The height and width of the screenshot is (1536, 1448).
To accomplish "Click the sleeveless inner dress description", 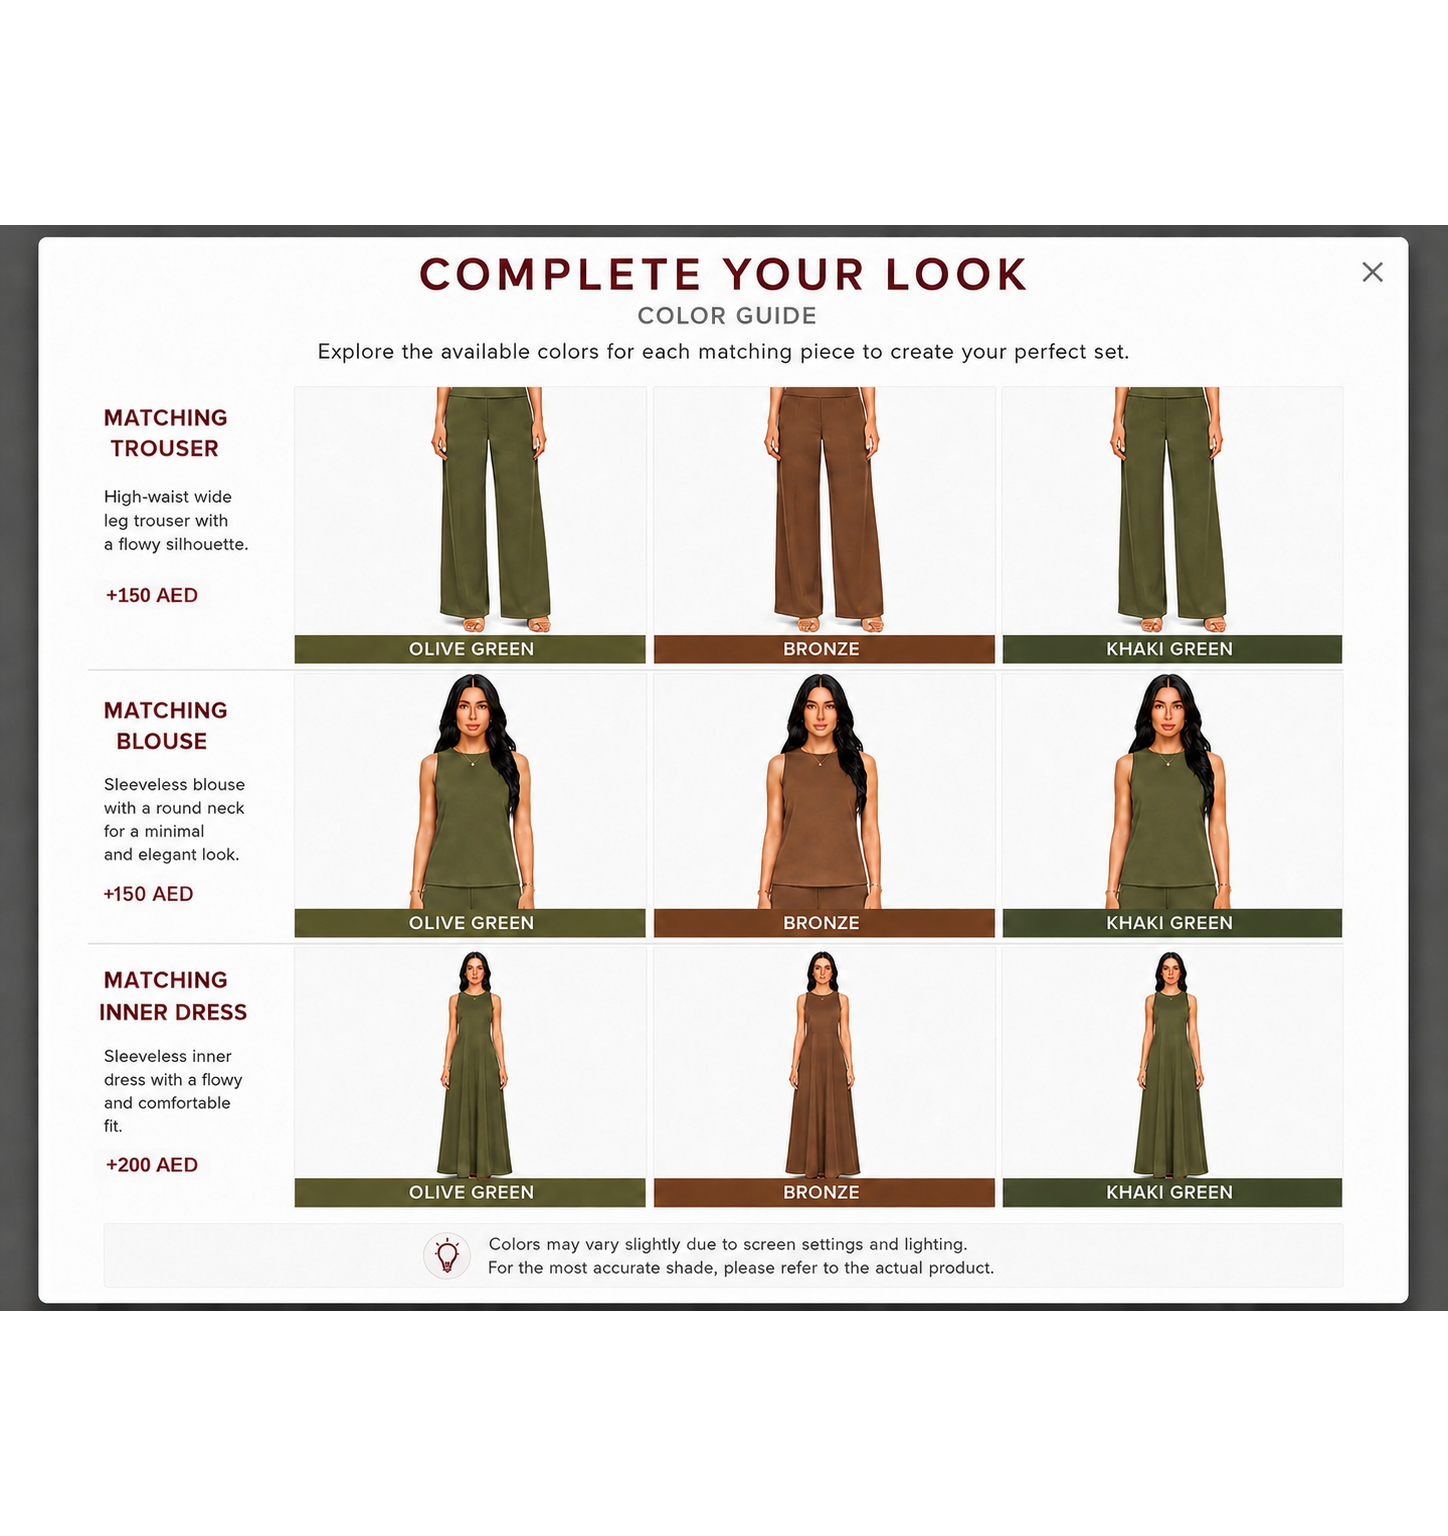I will [x=173, y=1091].
